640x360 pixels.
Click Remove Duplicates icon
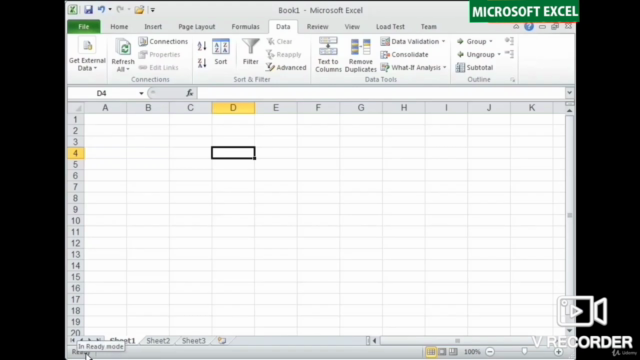(x=360, y=47)
